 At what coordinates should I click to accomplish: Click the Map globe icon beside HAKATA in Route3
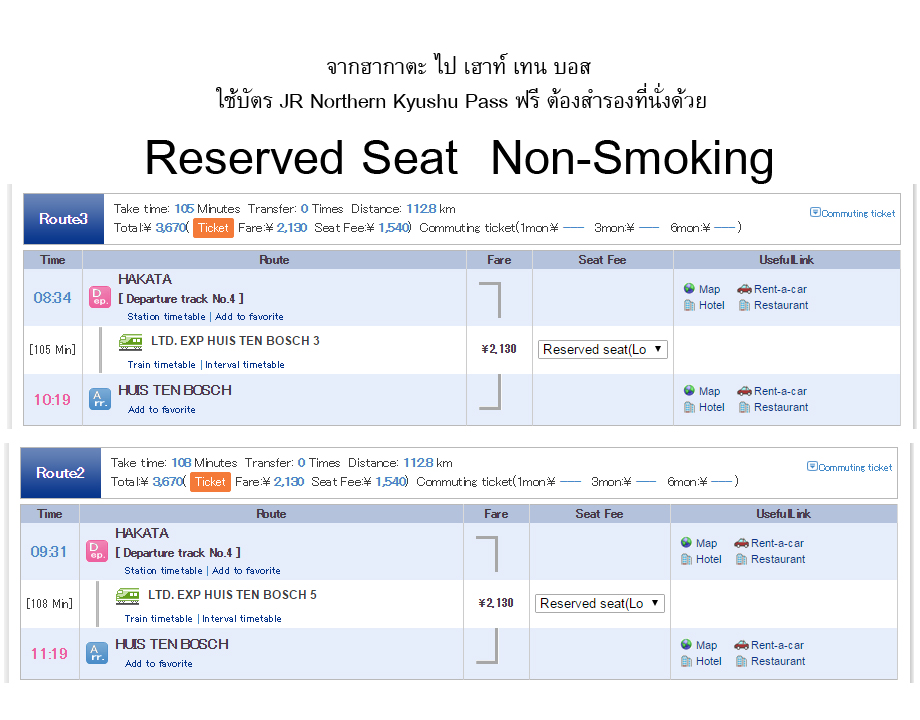click(x=690, y=289)
